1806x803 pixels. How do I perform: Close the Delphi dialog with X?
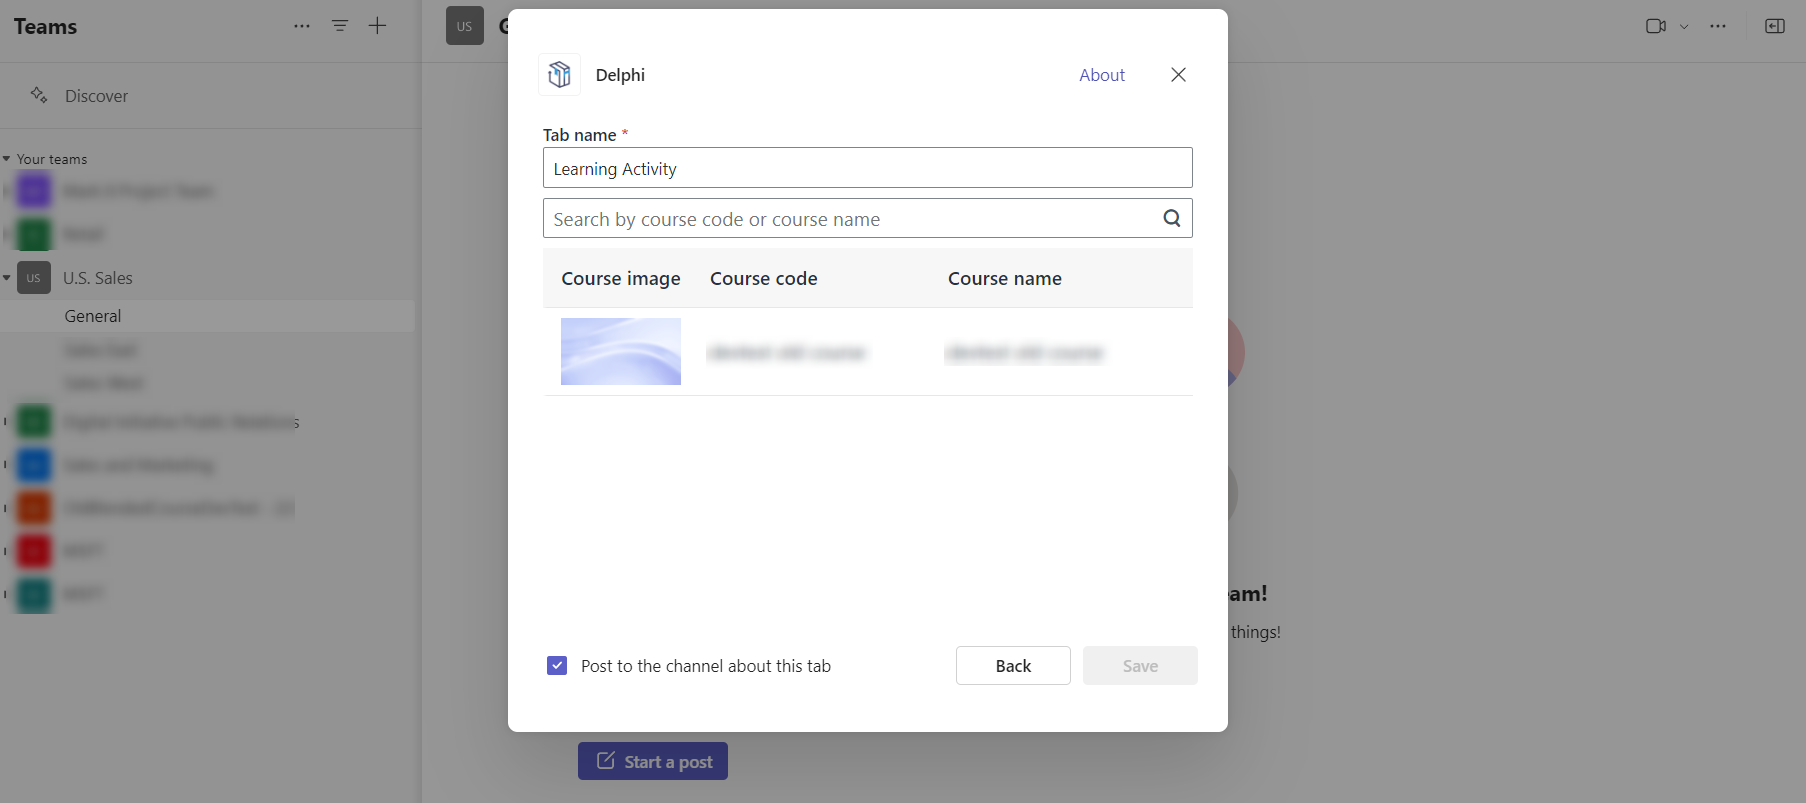[1178, 75]
